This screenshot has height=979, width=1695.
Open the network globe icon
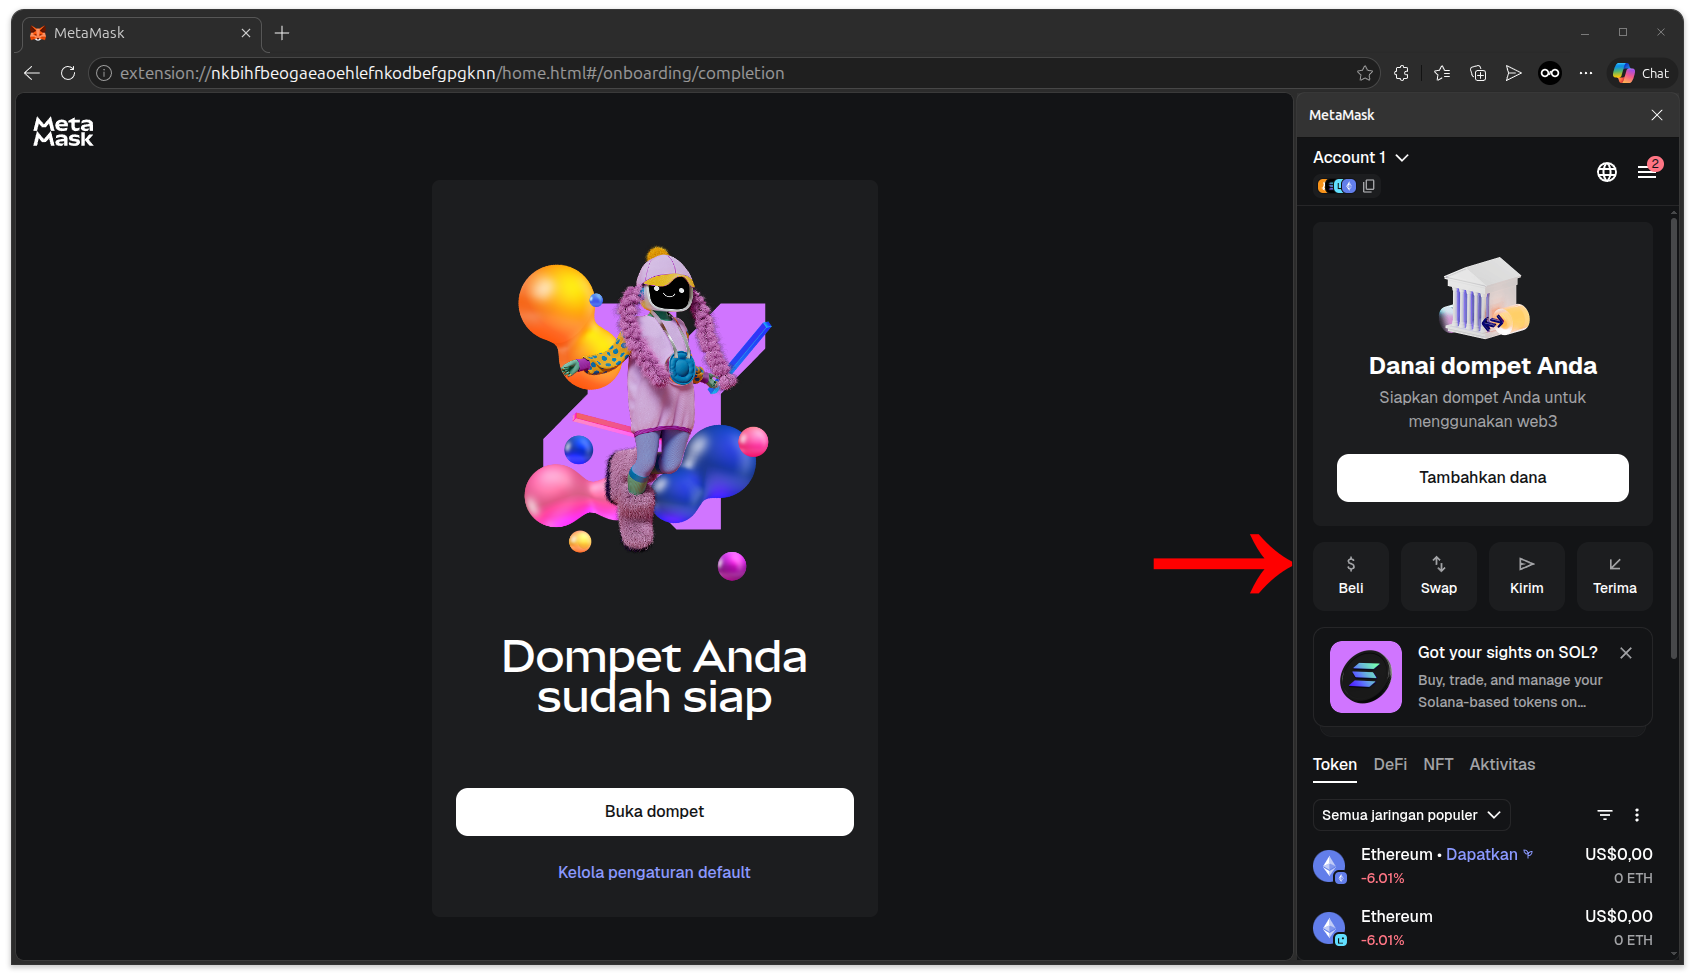[x=1606, y=171]
